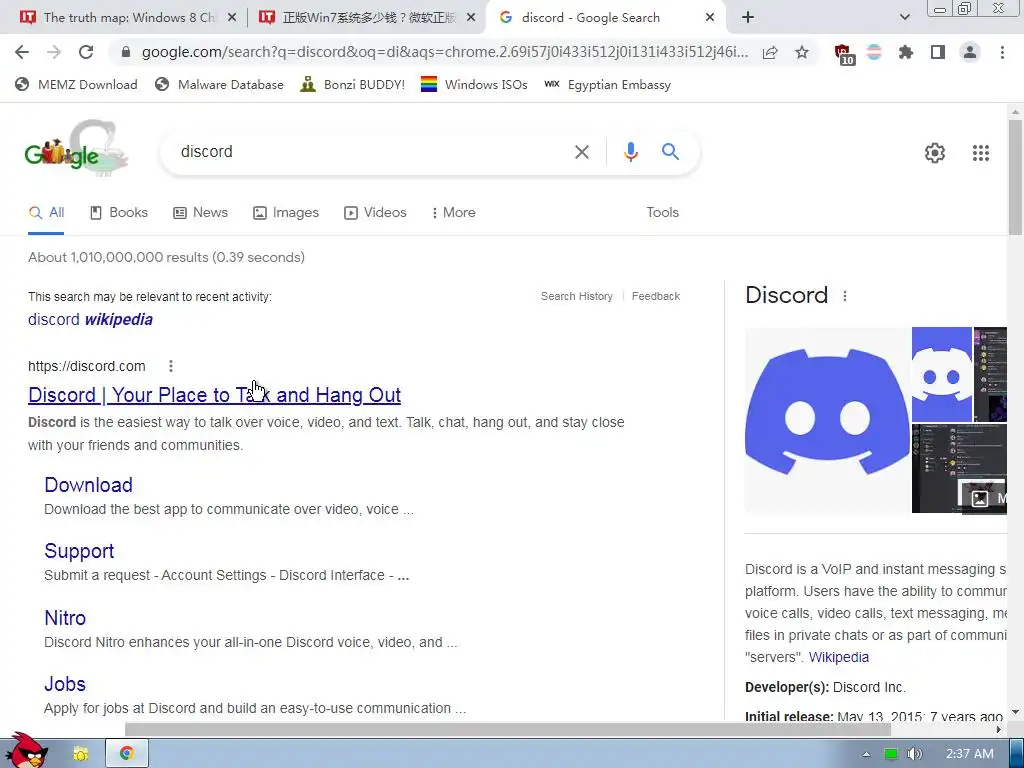Open Chrome three-dot menu

[1002, 52]
